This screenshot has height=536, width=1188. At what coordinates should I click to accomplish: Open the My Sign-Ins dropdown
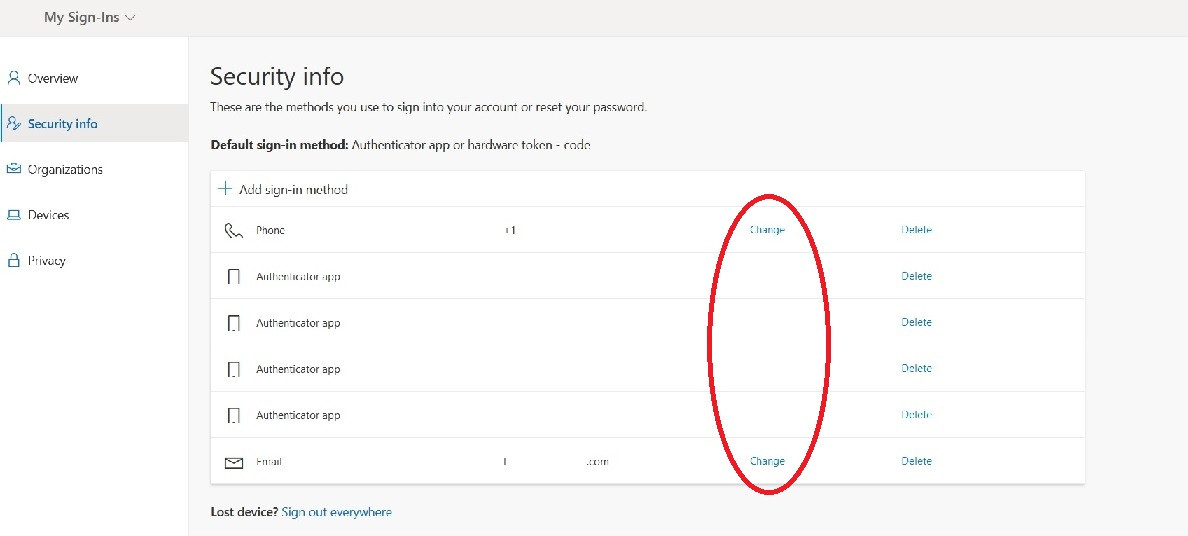click(89, 17)
